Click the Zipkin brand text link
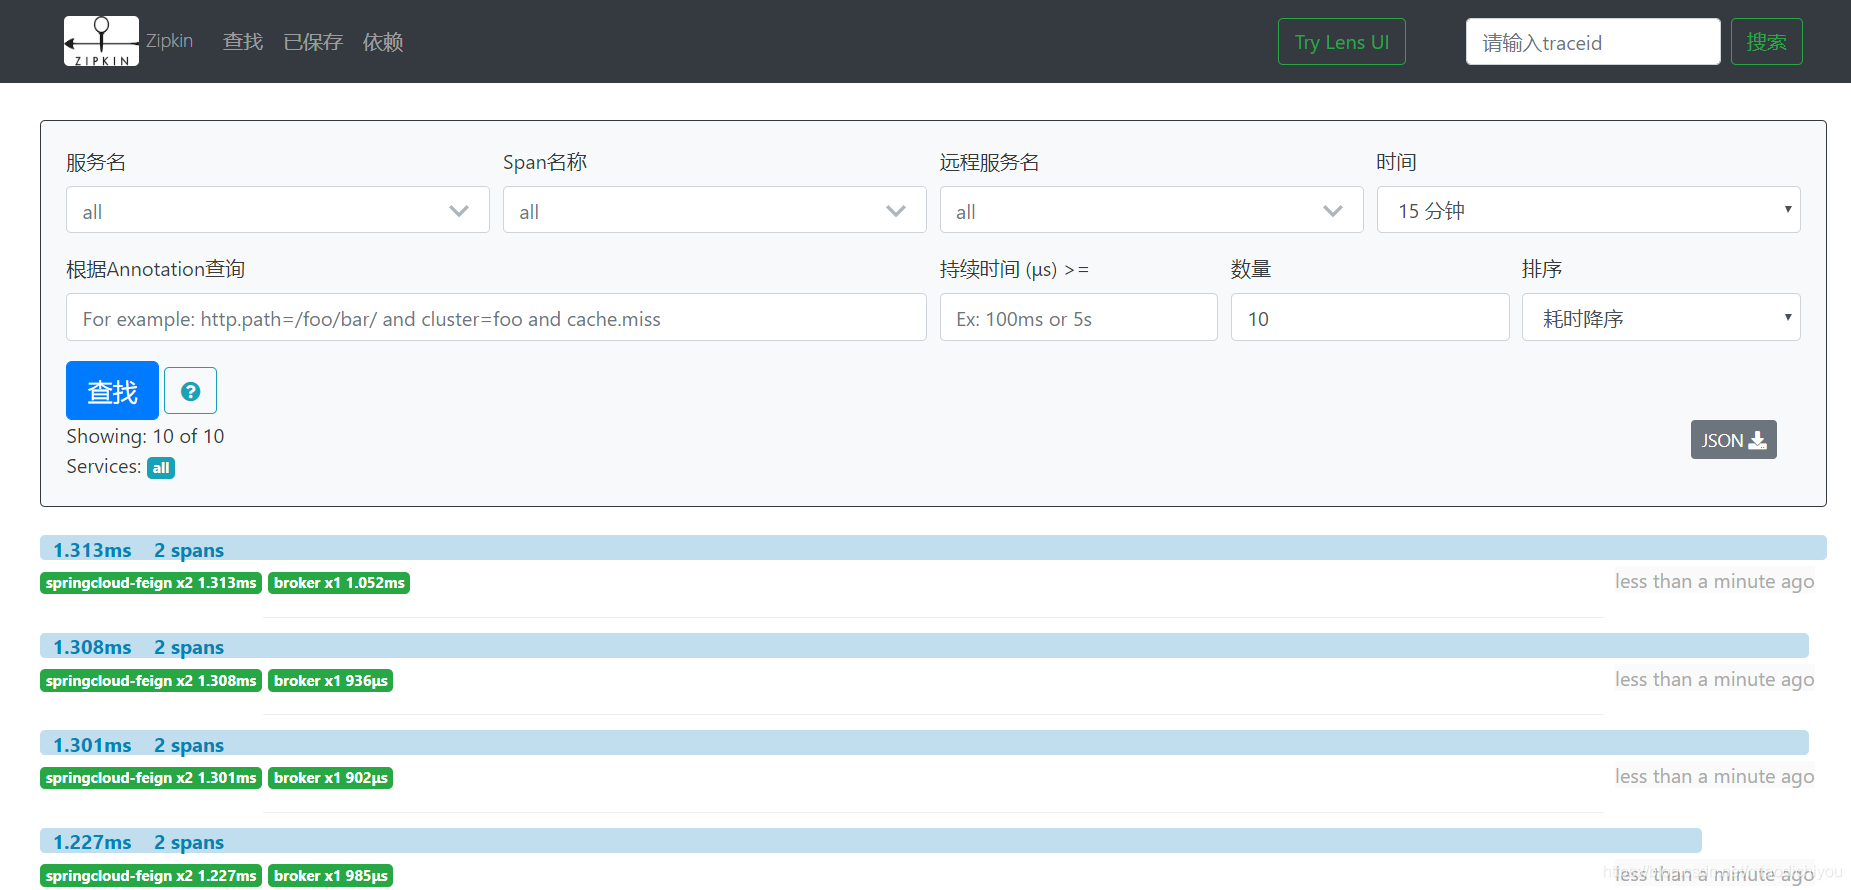 coord(170,41)
